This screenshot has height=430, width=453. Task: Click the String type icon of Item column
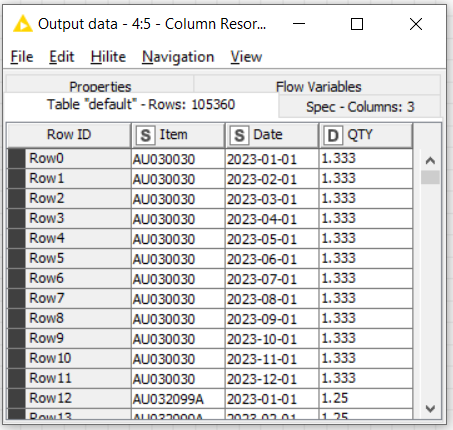pos(145,135)
